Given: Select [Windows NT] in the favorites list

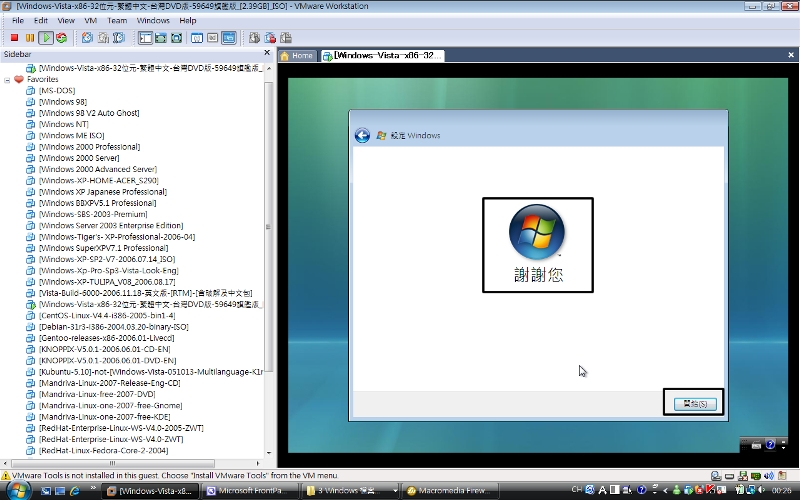Looking at the screenshot, I should [64, 124].
